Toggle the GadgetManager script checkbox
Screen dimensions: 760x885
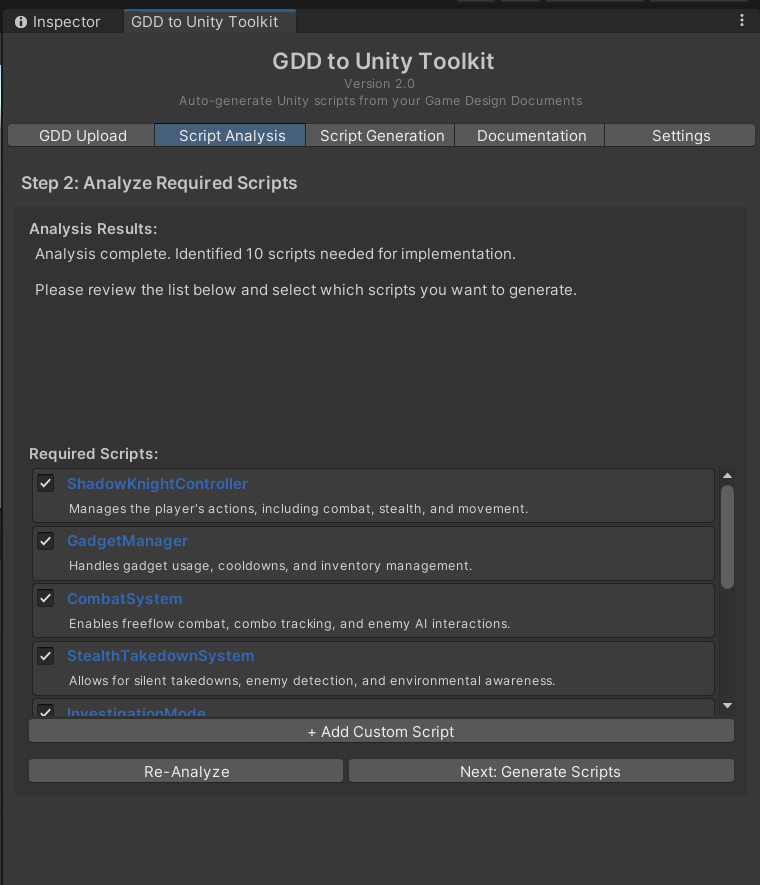(x=46, y=541)
